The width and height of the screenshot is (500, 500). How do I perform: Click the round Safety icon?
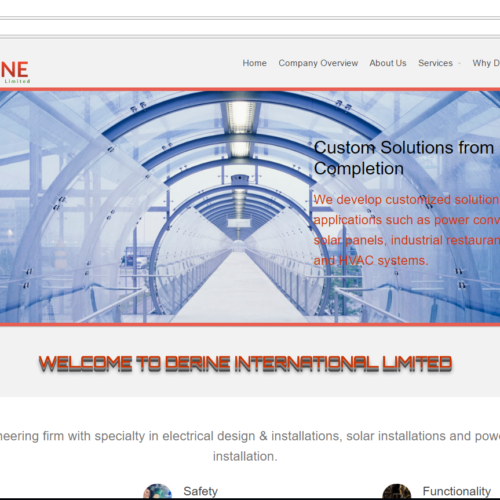coord(158,492)
